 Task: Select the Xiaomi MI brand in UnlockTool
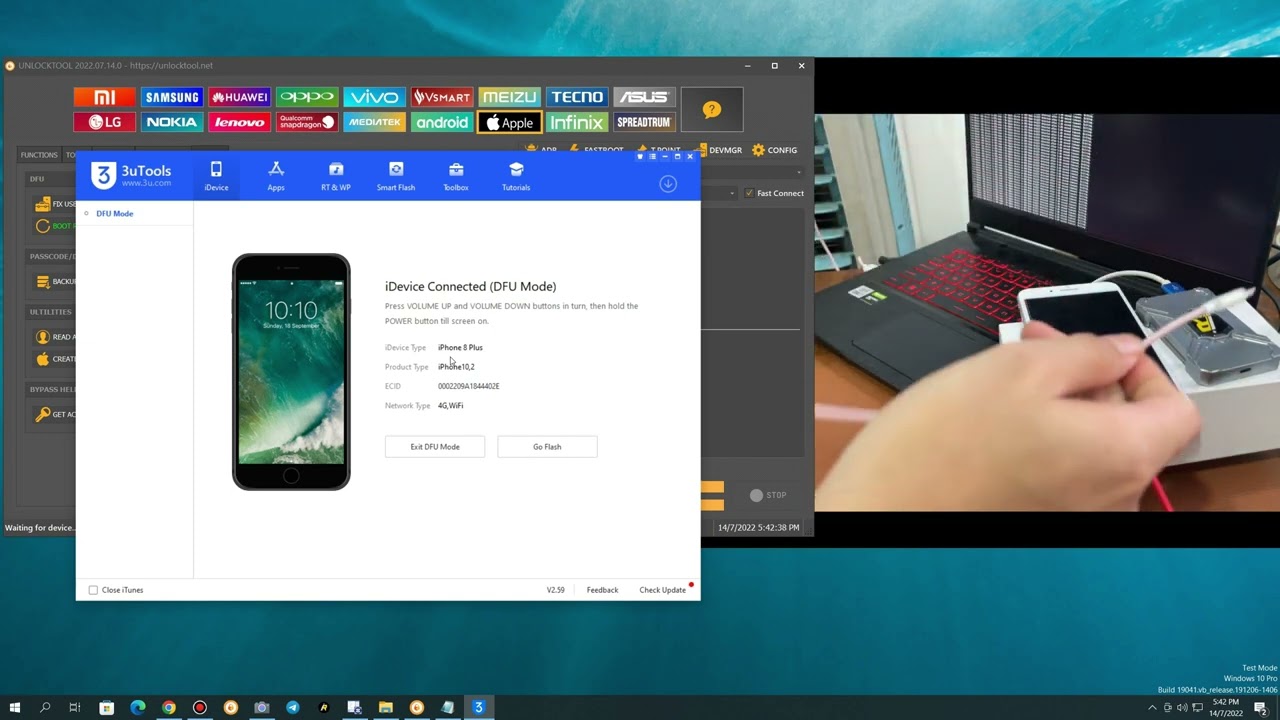[x=104, y=97]
